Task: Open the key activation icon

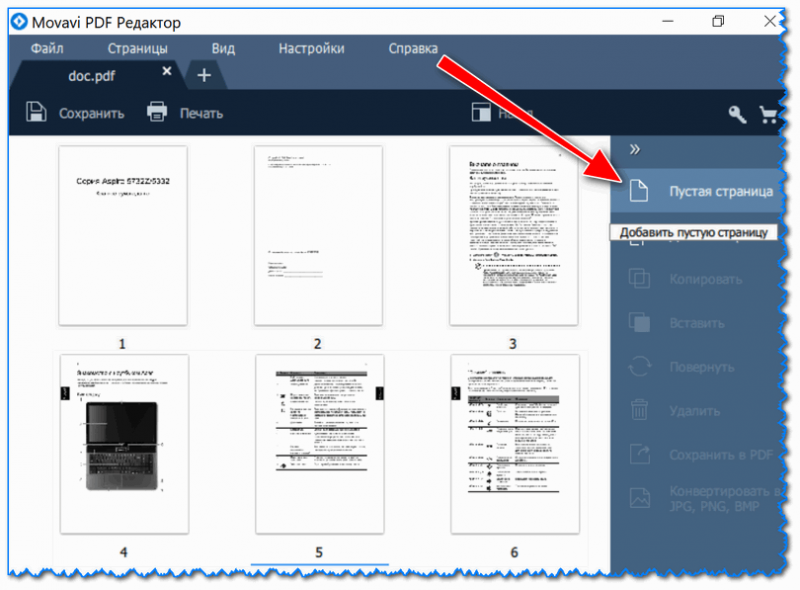Action: coord(737,114)
